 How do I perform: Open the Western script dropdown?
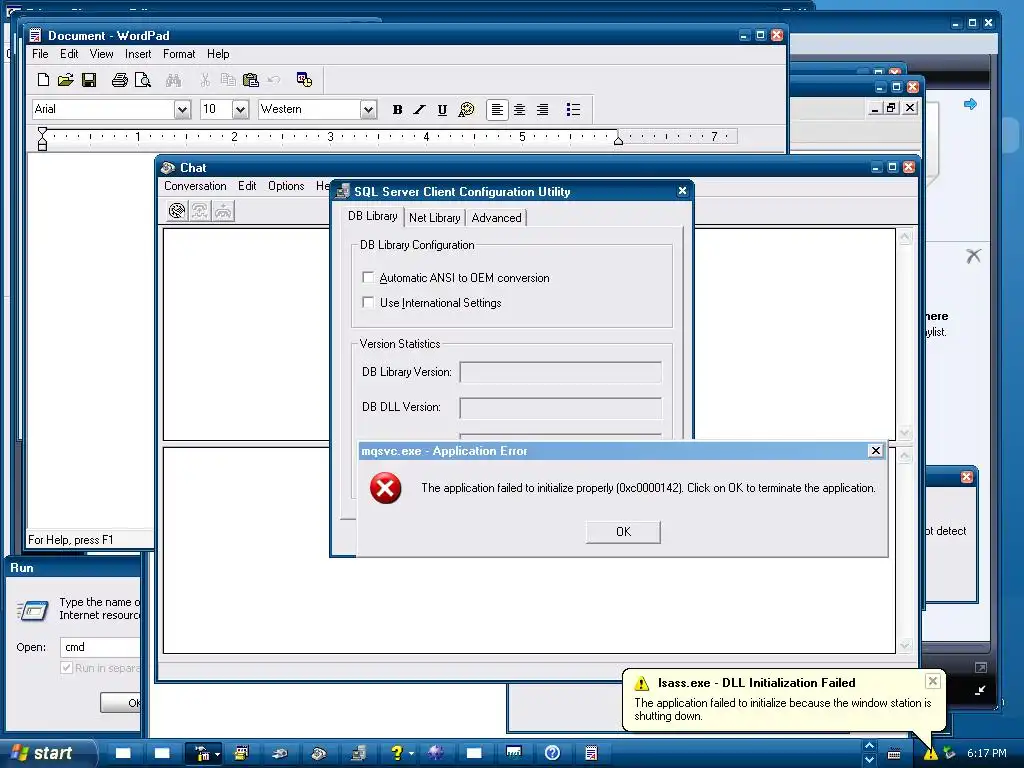(368, 110)
